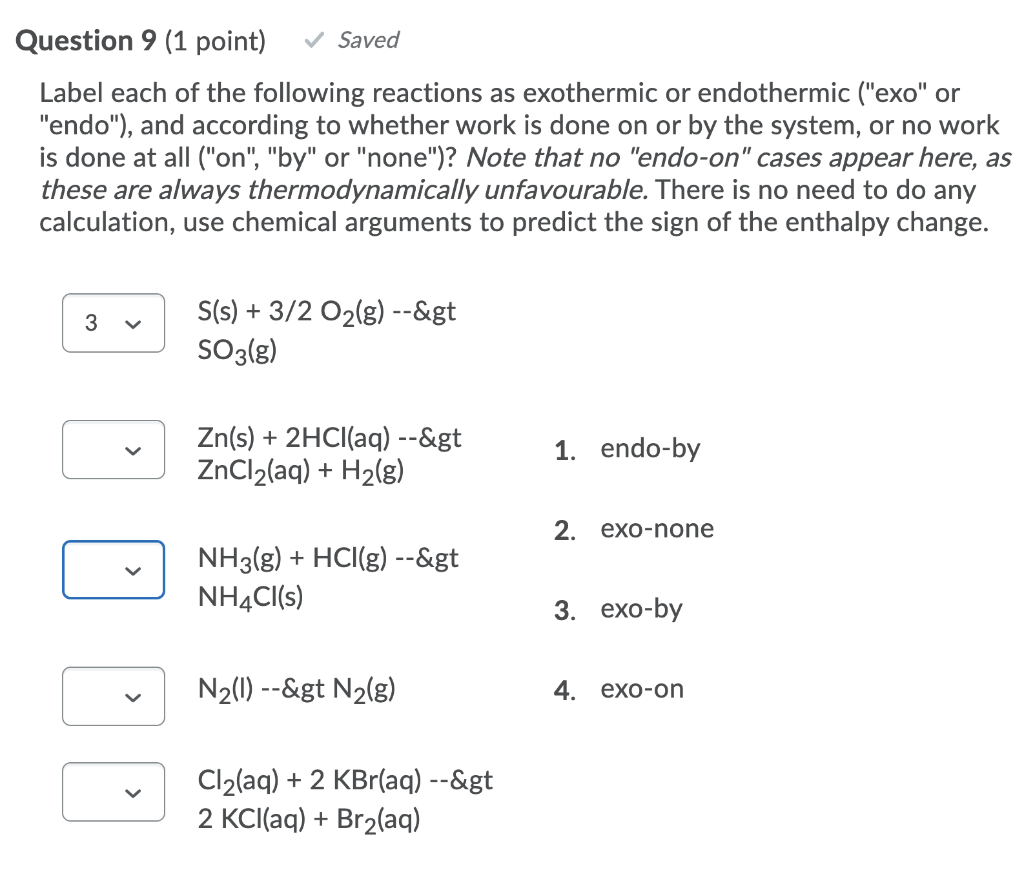Click the N2(l) to N2(g) equation text
Screen dimensions: 1024x872
click(295, 689)
